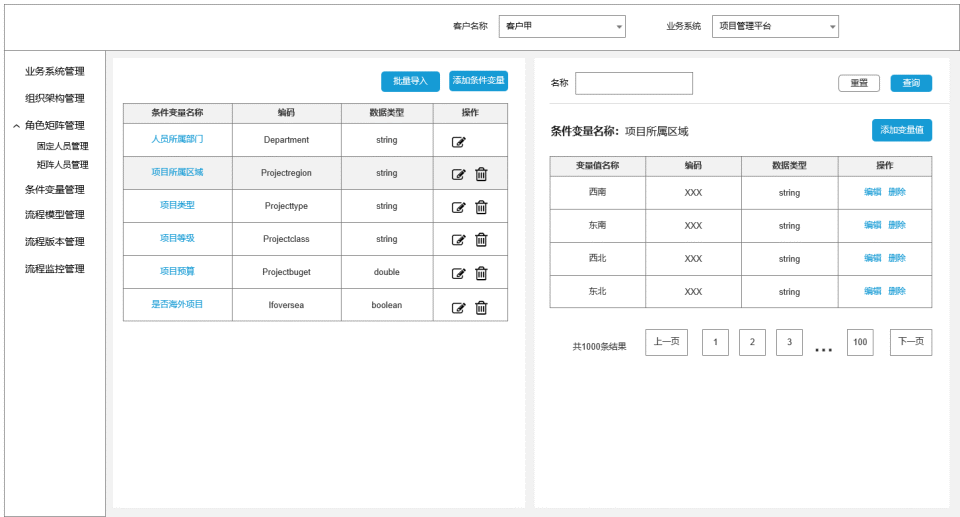This screenshot has height=517, width=960.
Task: Click the 添加变量值 button
Action: (902, 130)
